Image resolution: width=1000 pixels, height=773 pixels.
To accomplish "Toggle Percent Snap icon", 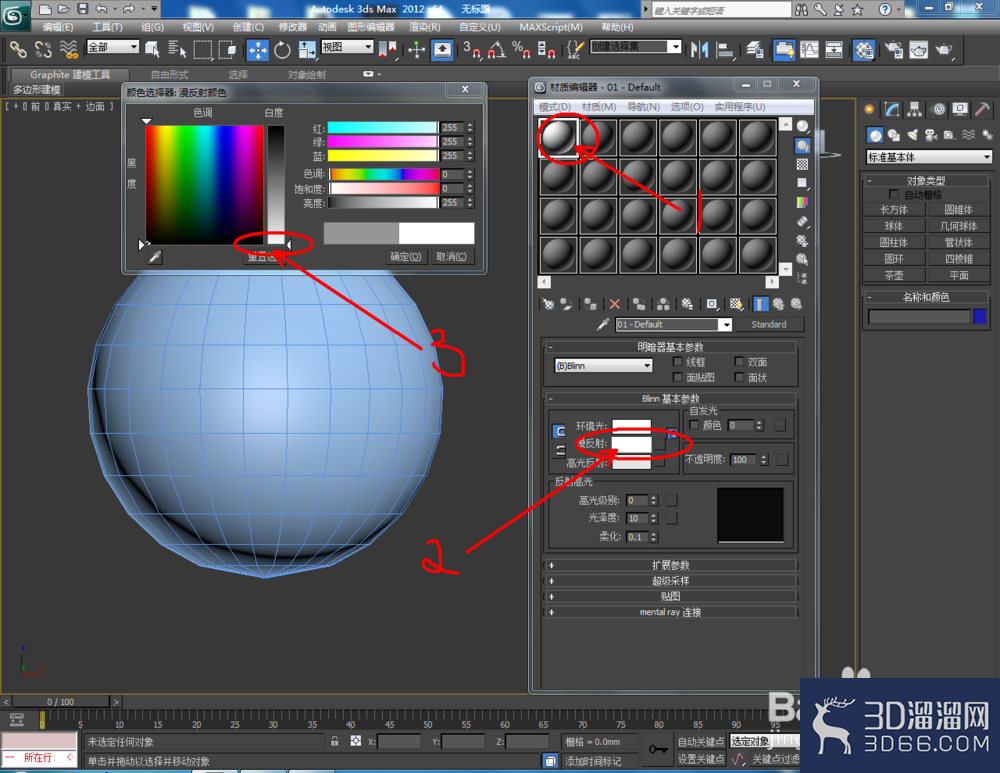I will pos(521,50).
